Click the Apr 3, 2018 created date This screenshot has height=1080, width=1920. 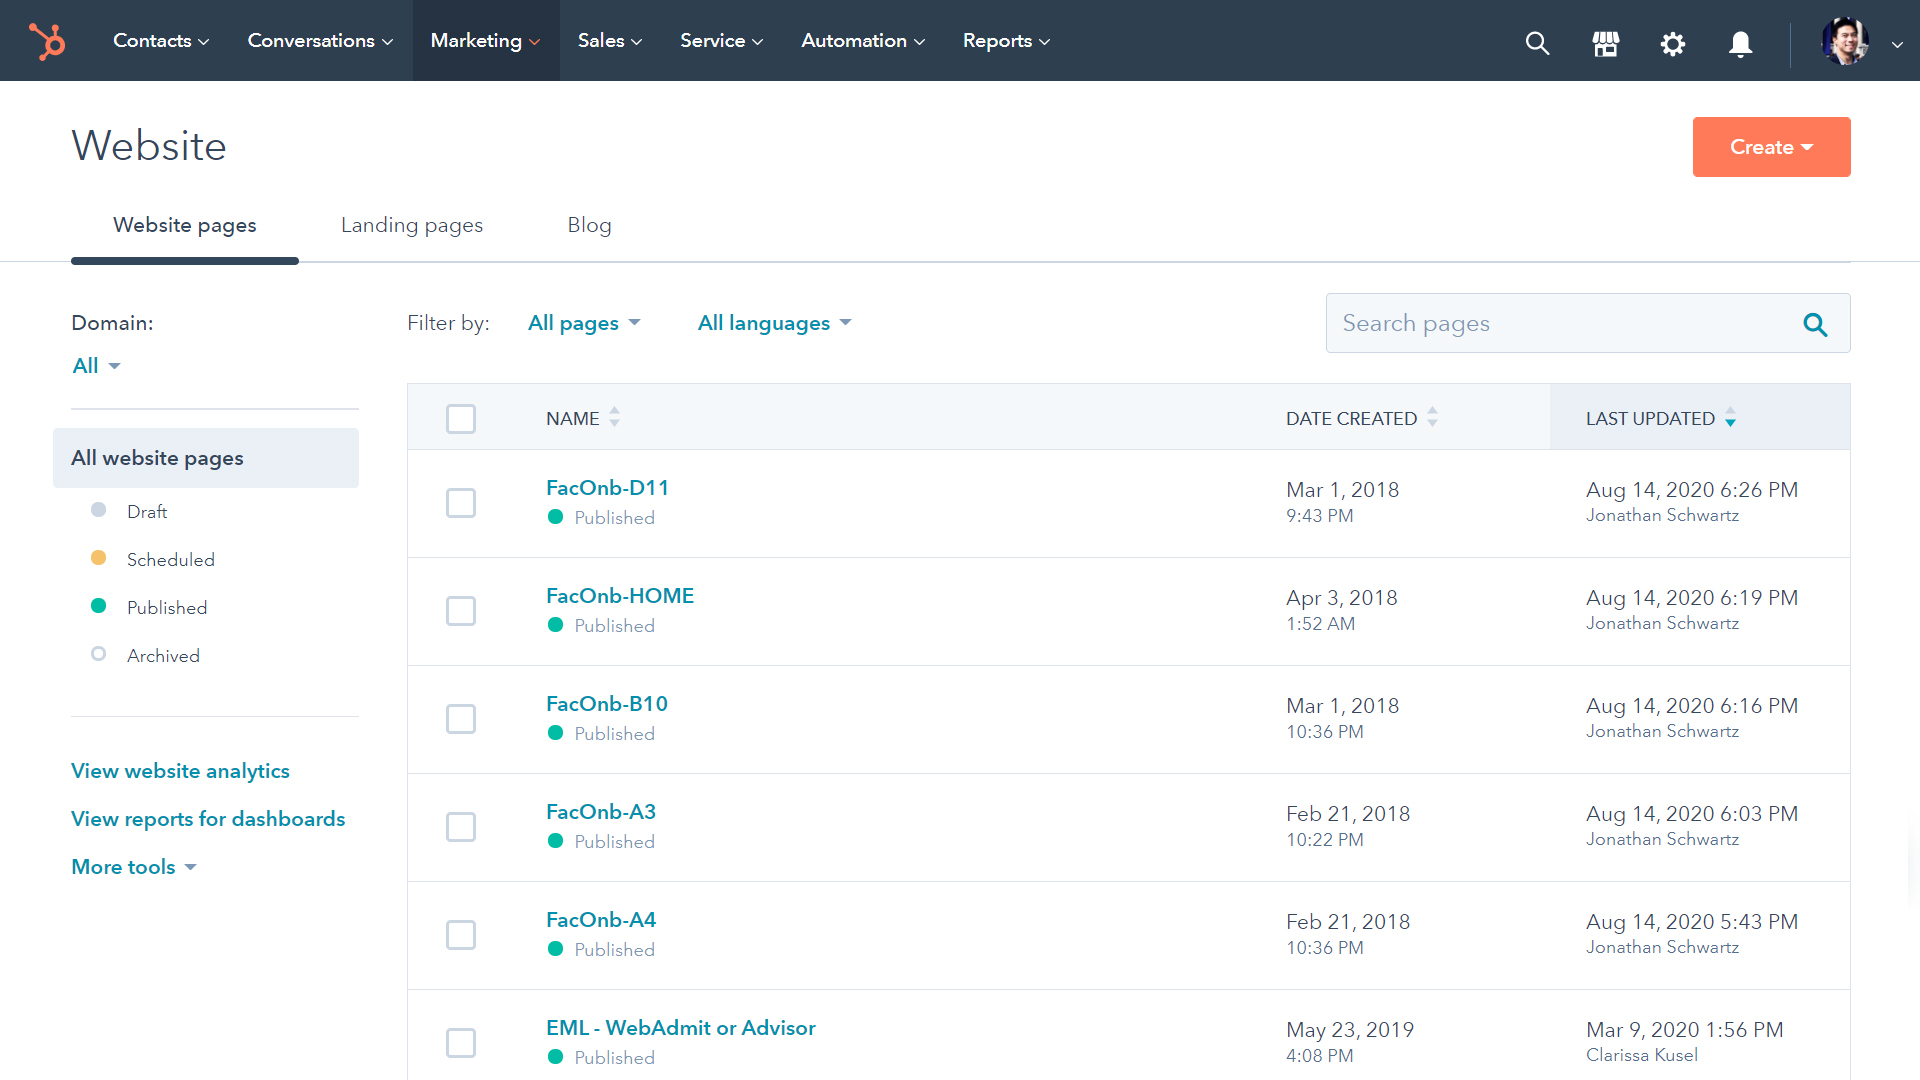(1342, 598)
